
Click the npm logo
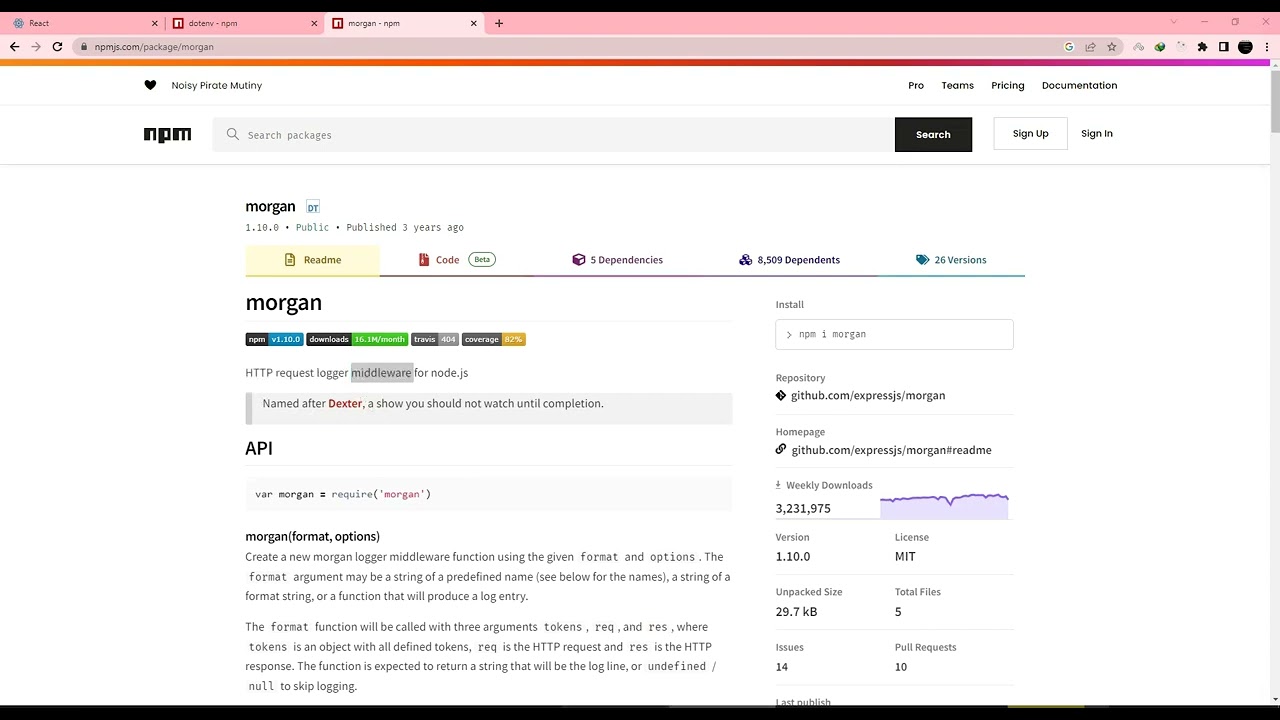167,135
